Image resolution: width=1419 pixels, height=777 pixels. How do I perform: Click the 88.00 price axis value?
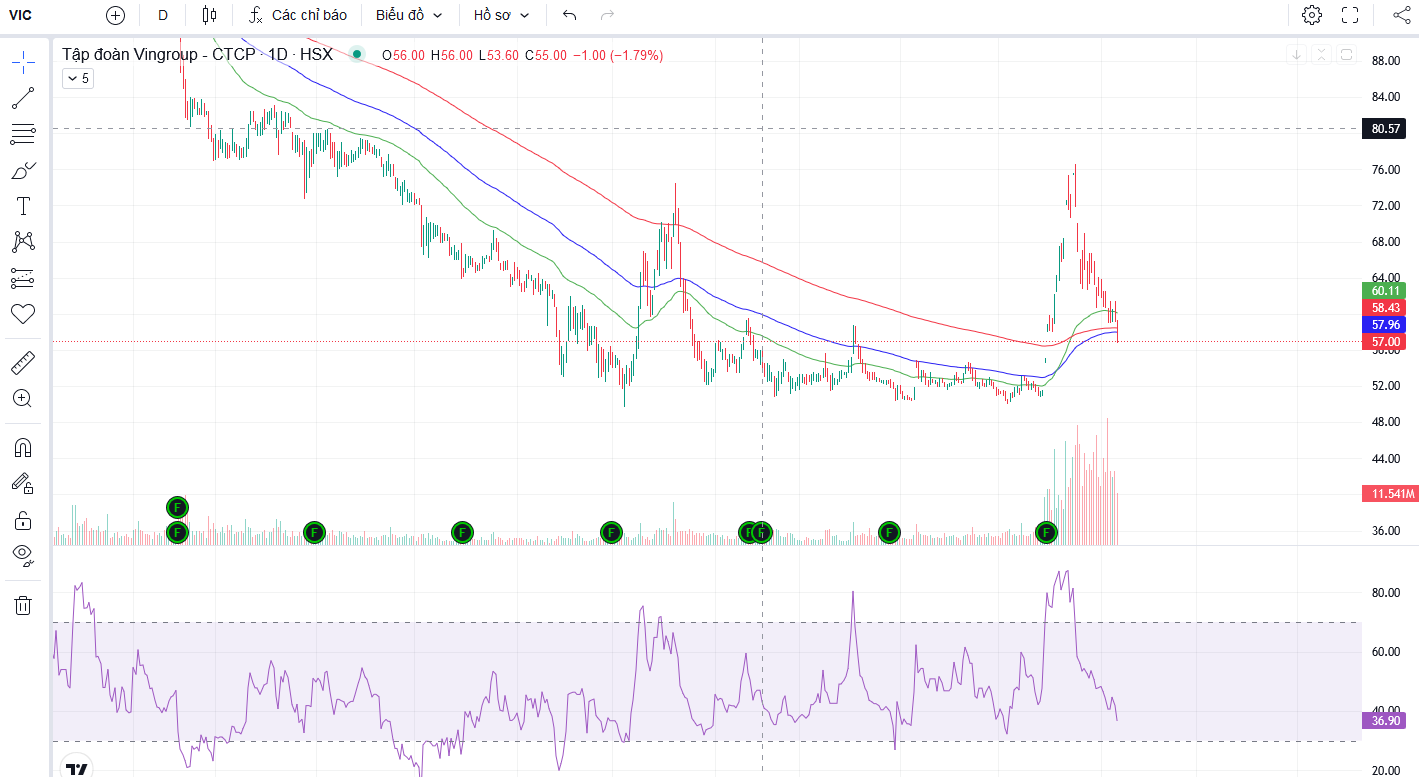pyautogui.click(x=1385, y=61)
